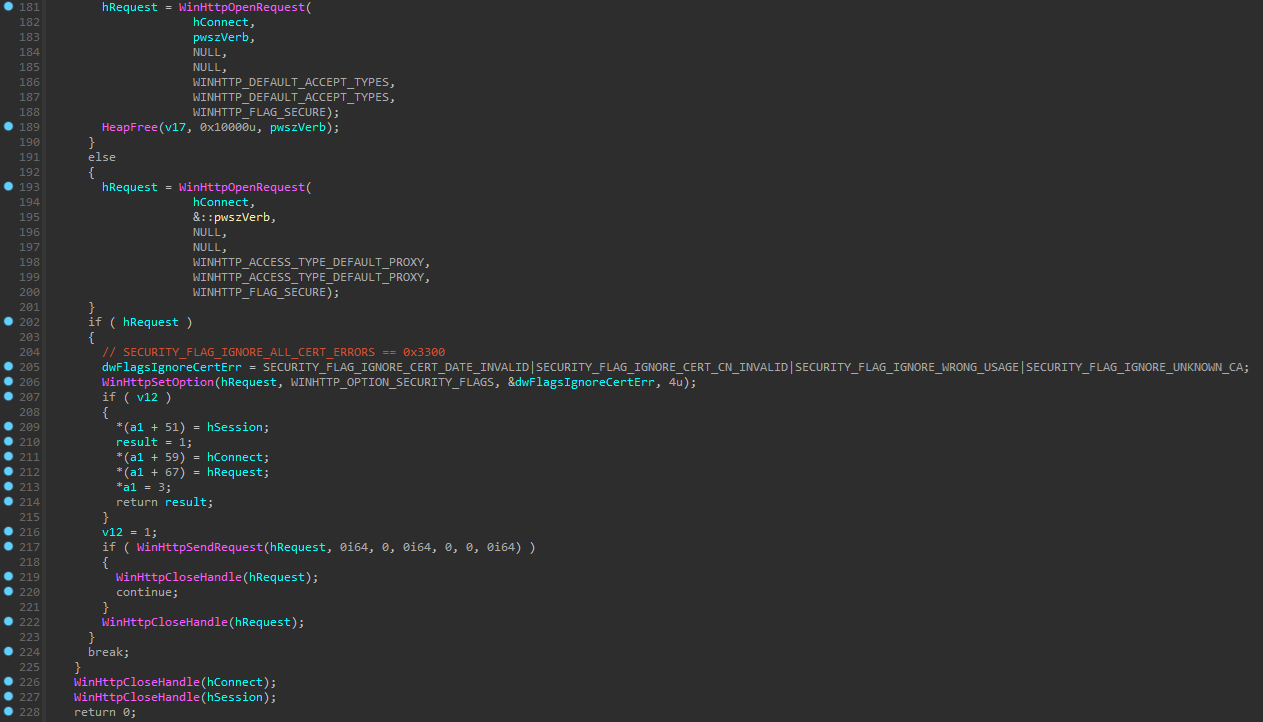Toggle breakpoint dot on line 220
Screen dimensions: 1263x722
pyautogui.click(x=9, y=592)
